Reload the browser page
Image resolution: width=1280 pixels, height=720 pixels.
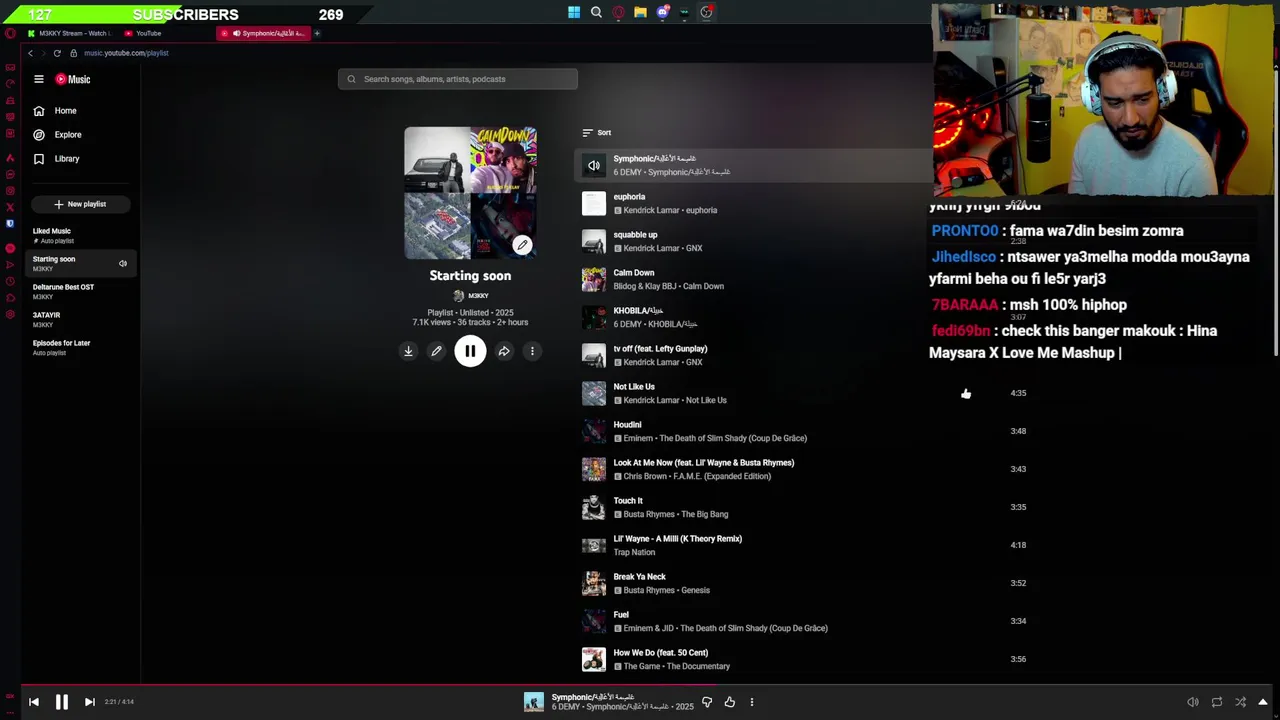click(57, 53)
